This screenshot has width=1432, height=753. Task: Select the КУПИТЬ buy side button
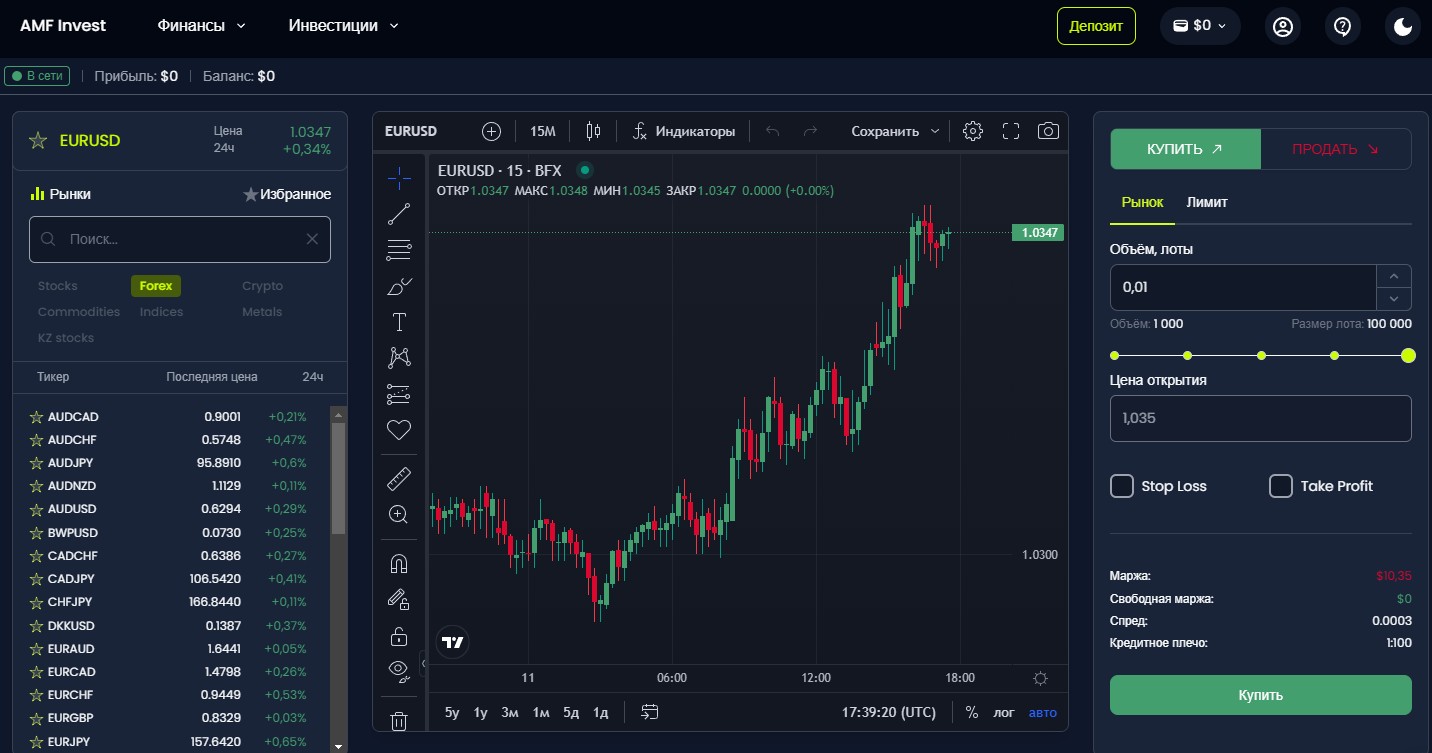click(1186, 149)
